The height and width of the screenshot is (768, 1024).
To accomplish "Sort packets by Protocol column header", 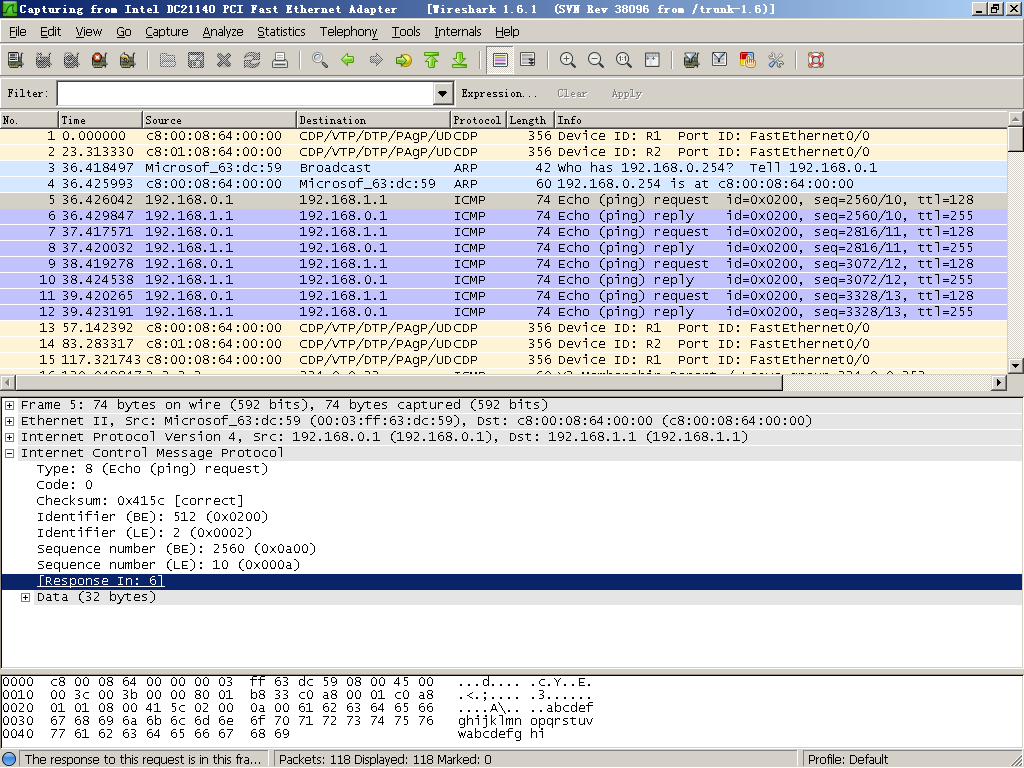I will coord(479,120).
